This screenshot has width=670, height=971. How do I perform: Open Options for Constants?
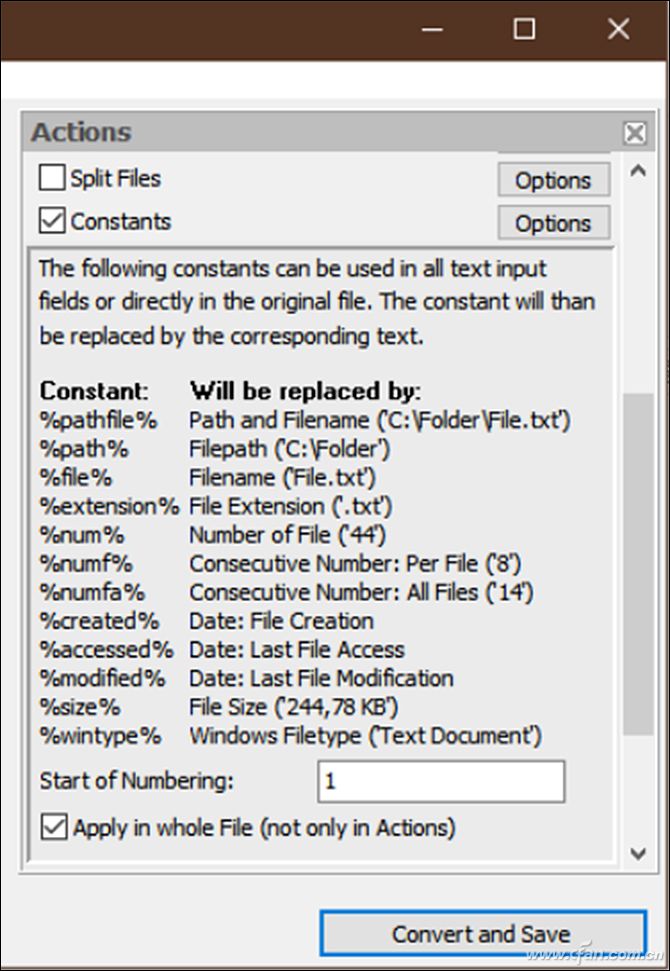tap(553, 224)
